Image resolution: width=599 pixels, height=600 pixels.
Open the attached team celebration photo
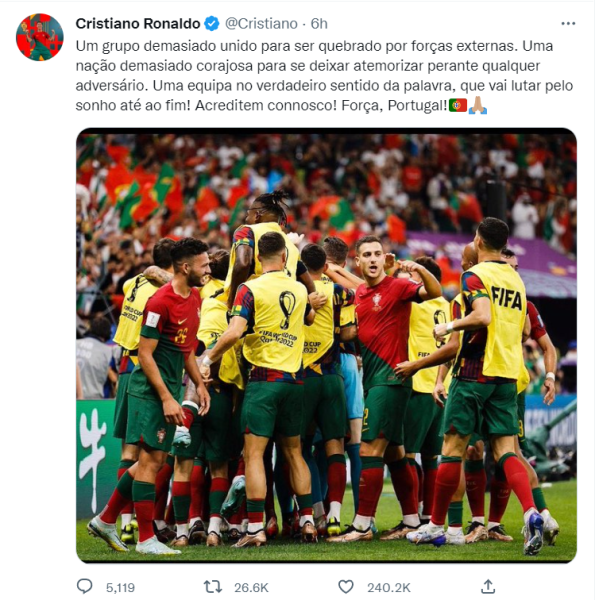[x=326, y=345]
